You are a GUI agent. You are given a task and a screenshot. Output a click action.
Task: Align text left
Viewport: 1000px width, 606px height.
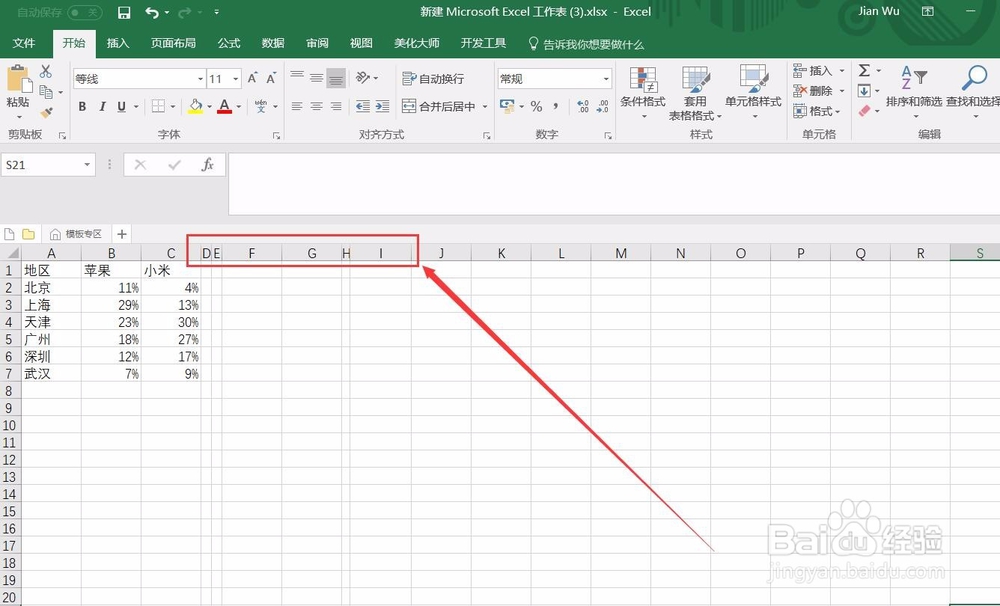297,107
